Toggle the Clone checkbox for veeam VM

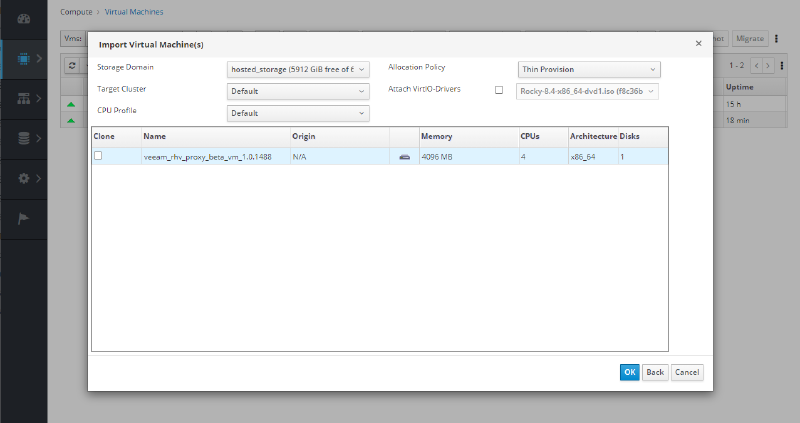click(x=98, y=156)
